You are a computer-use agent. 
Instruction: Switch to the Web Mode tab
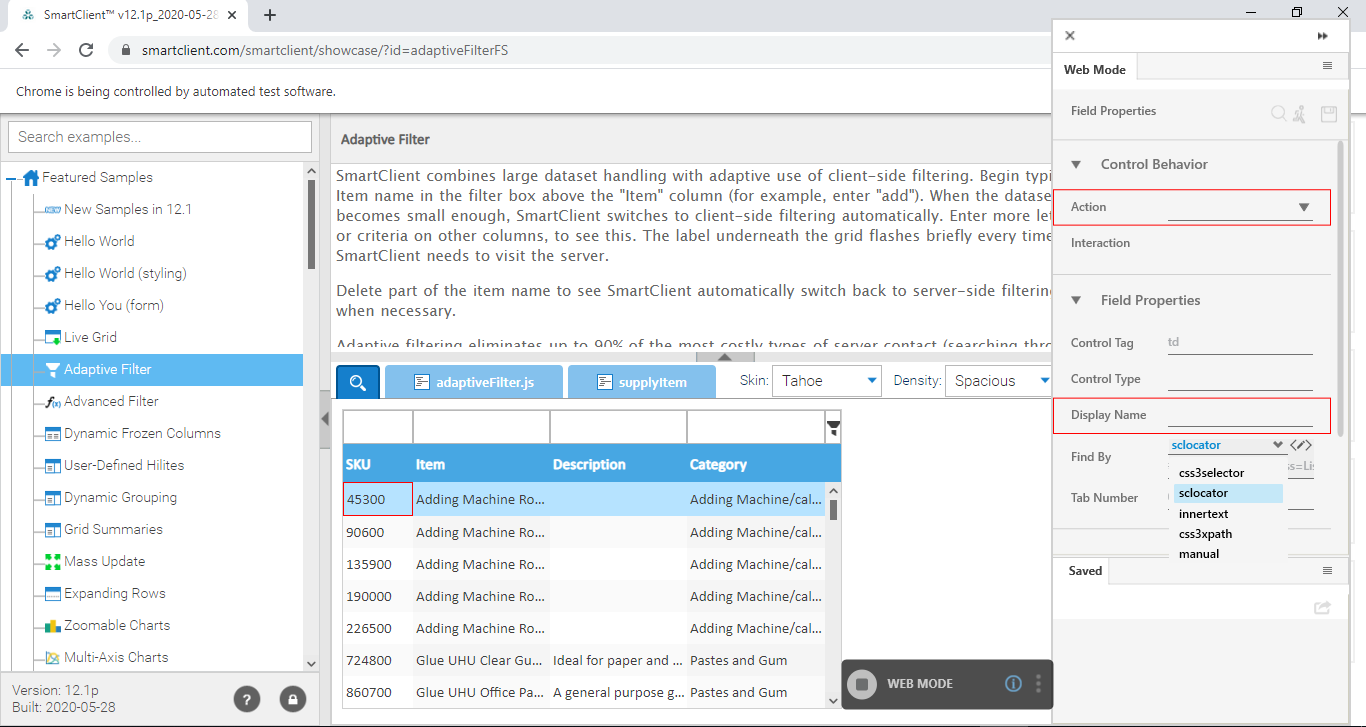[1094, 70]
